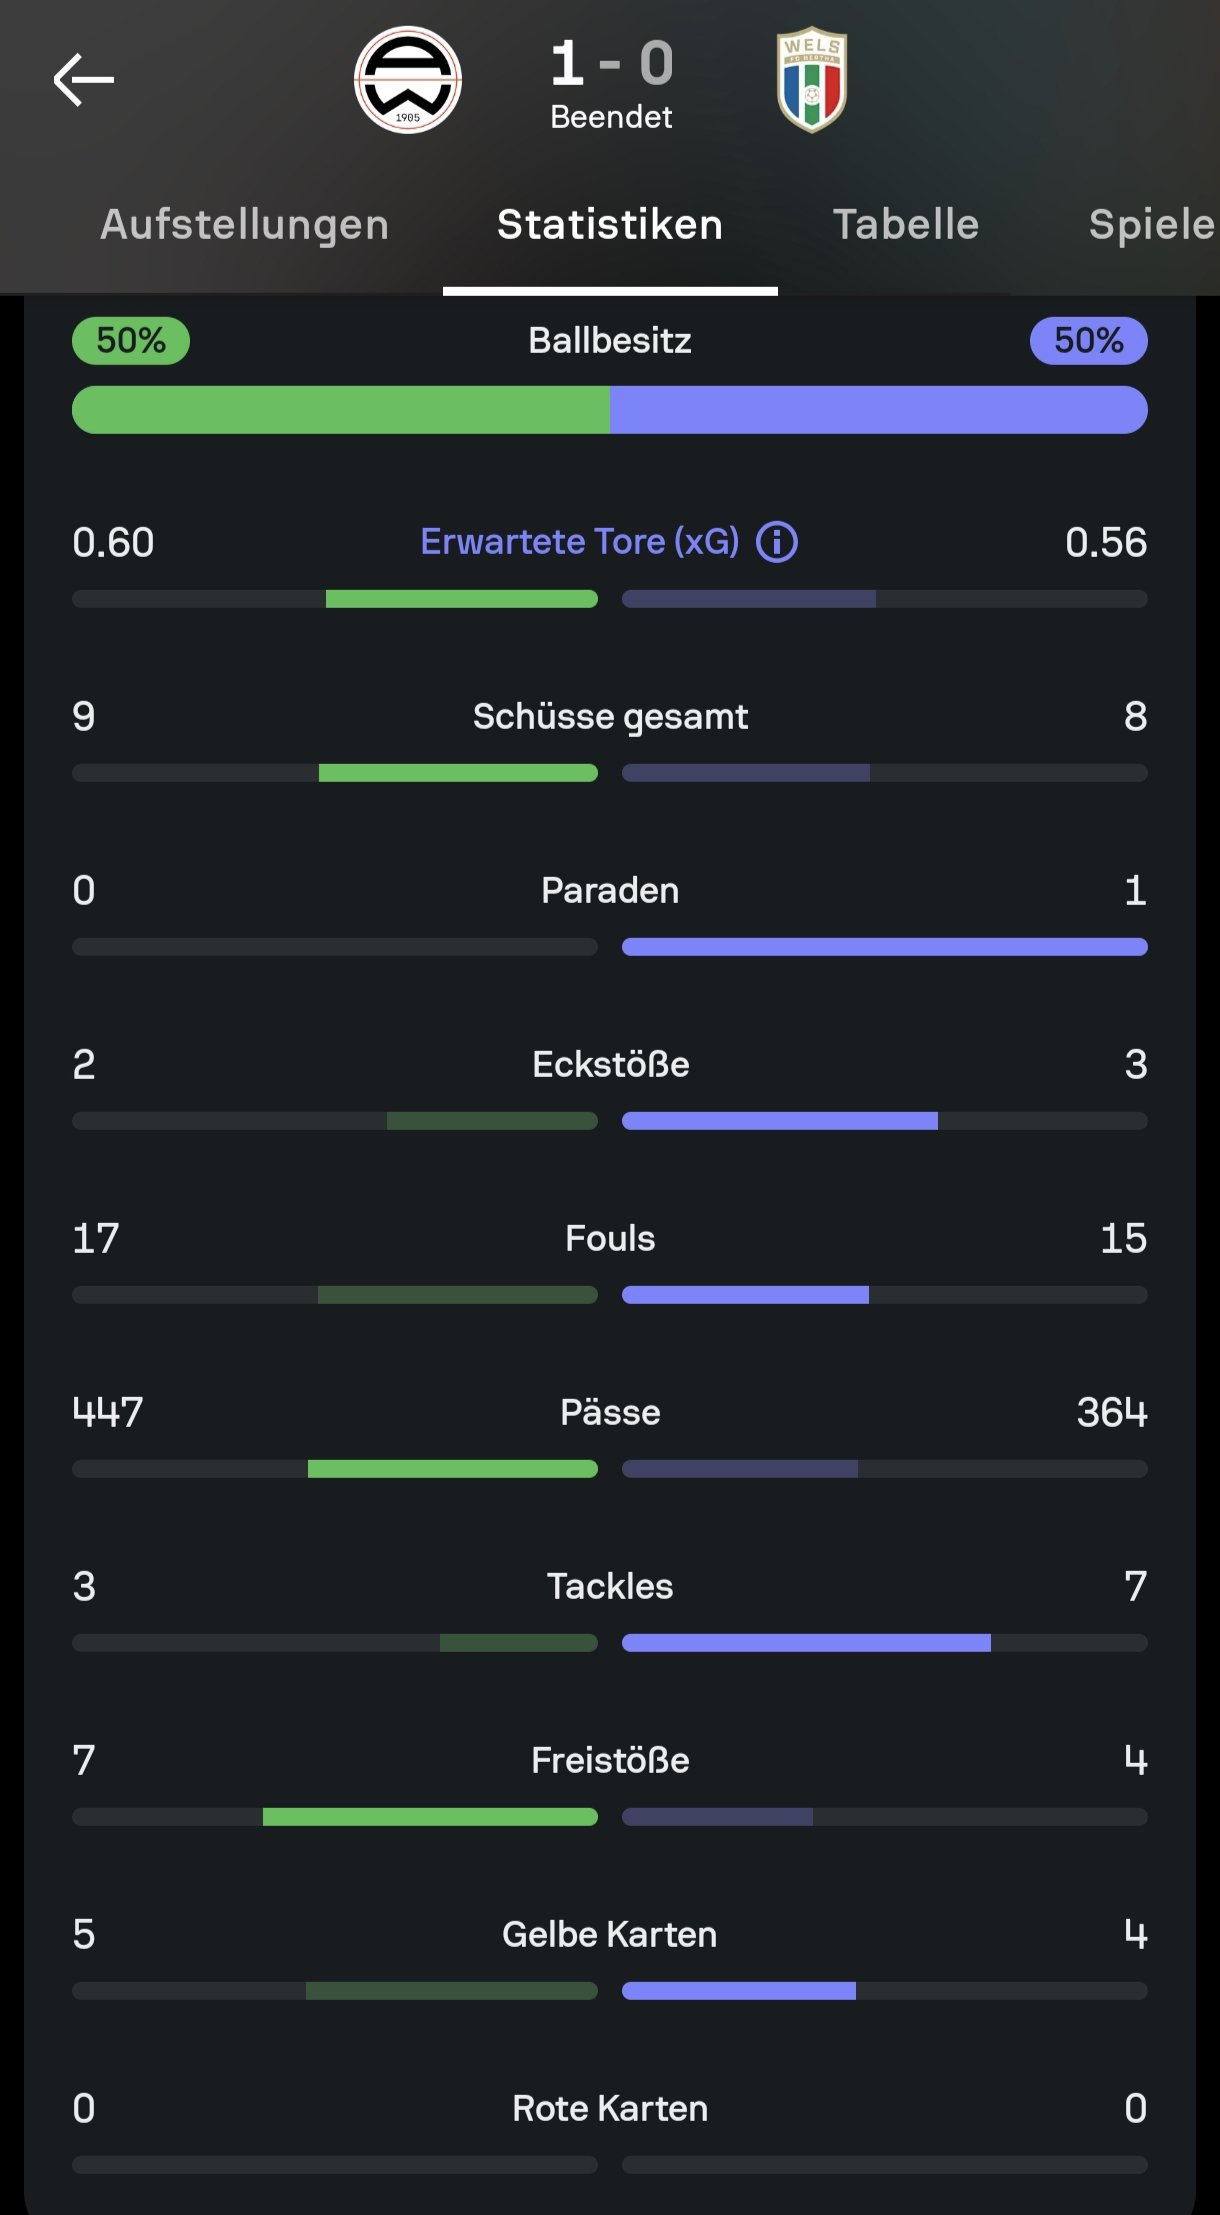Tap the 1 - 0 match score
1220x2215 pixels.
[x=612, y=63]
